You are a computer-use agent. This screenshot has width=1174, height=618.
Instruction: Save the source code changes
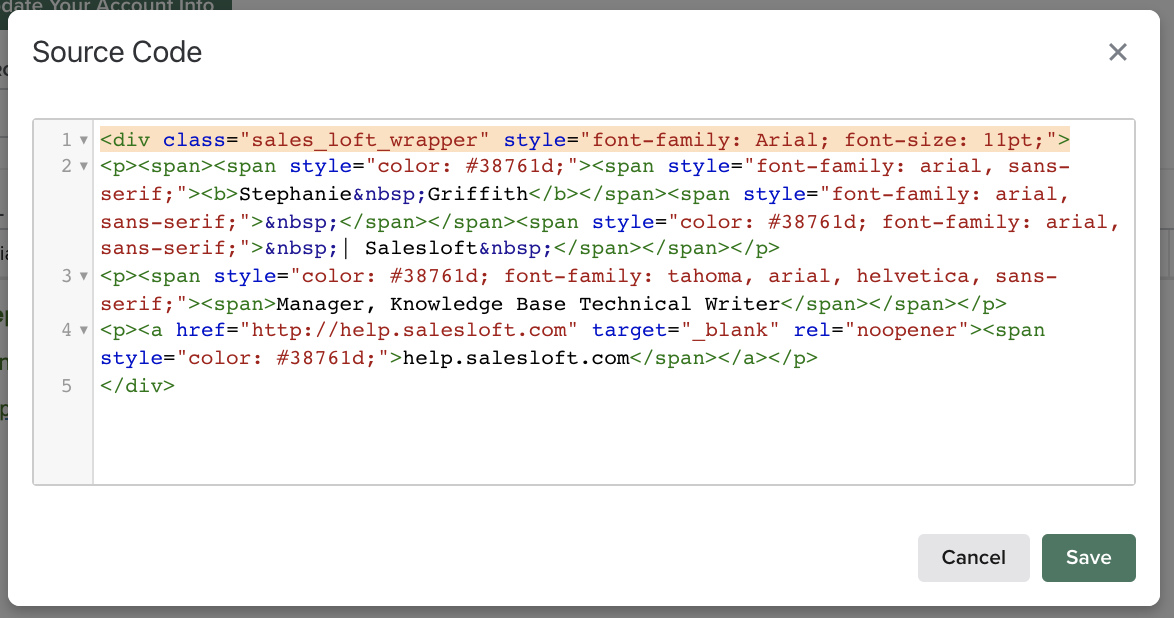click(1088, 558)
